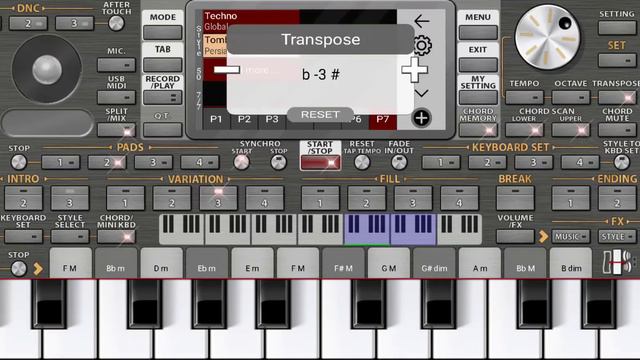
Task: Click orange arrow beside chord STOP knob
Action: 38,269
